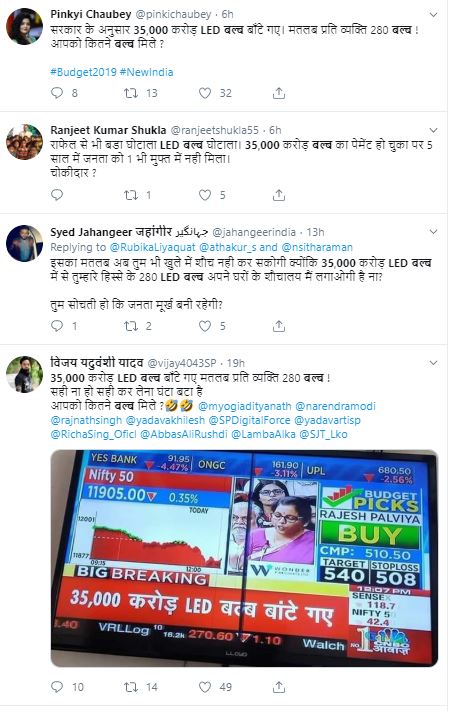Open Pinkyi Chaubey's profile avatar

click(24, 26)
